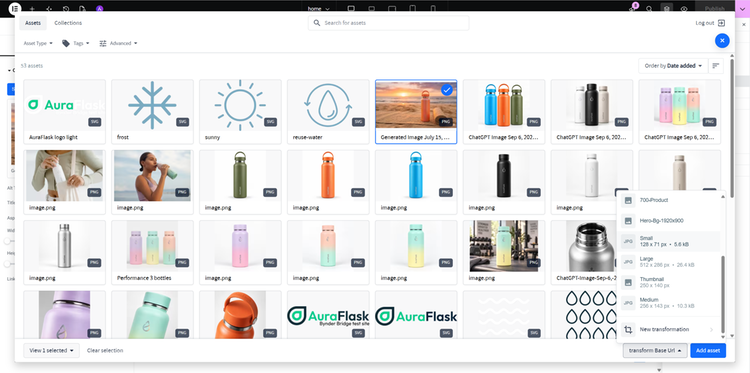750x373 pixels.
Task: Click the Thumbnail preset image icon
Action: [629, 282]
